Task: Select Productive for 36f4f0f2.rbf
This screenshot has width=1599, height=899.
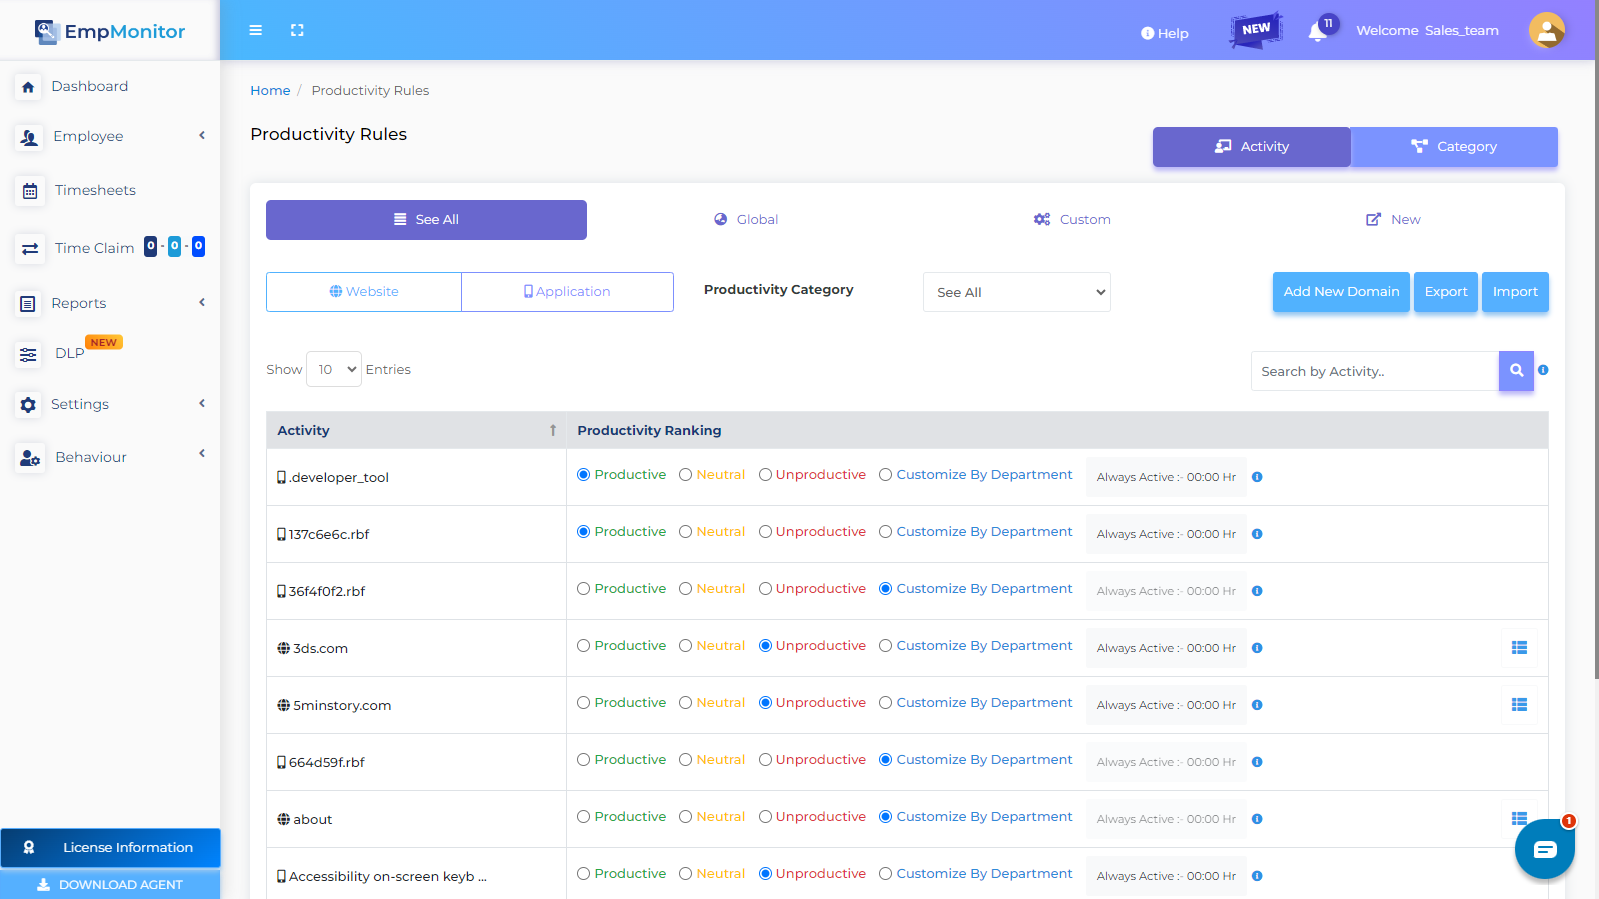Action: click(583, 589)
